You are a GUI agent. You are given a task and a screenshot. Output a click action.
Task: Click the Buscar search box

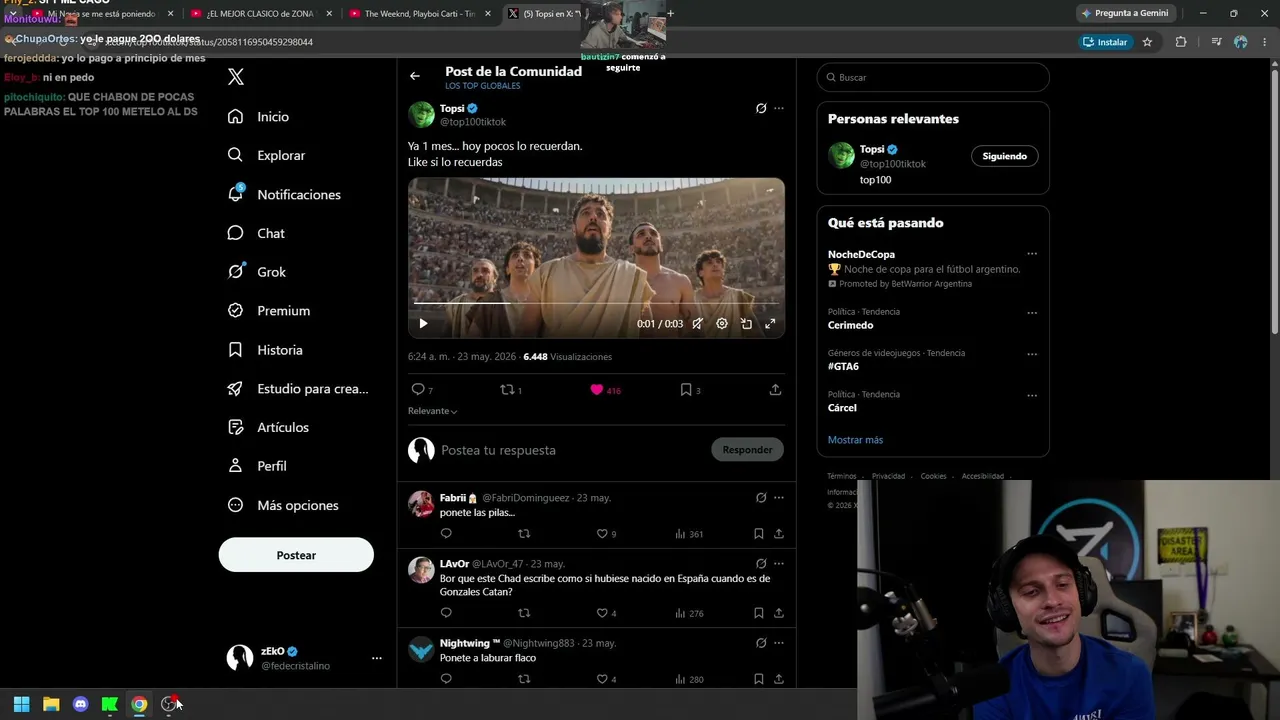coord(933,77)
